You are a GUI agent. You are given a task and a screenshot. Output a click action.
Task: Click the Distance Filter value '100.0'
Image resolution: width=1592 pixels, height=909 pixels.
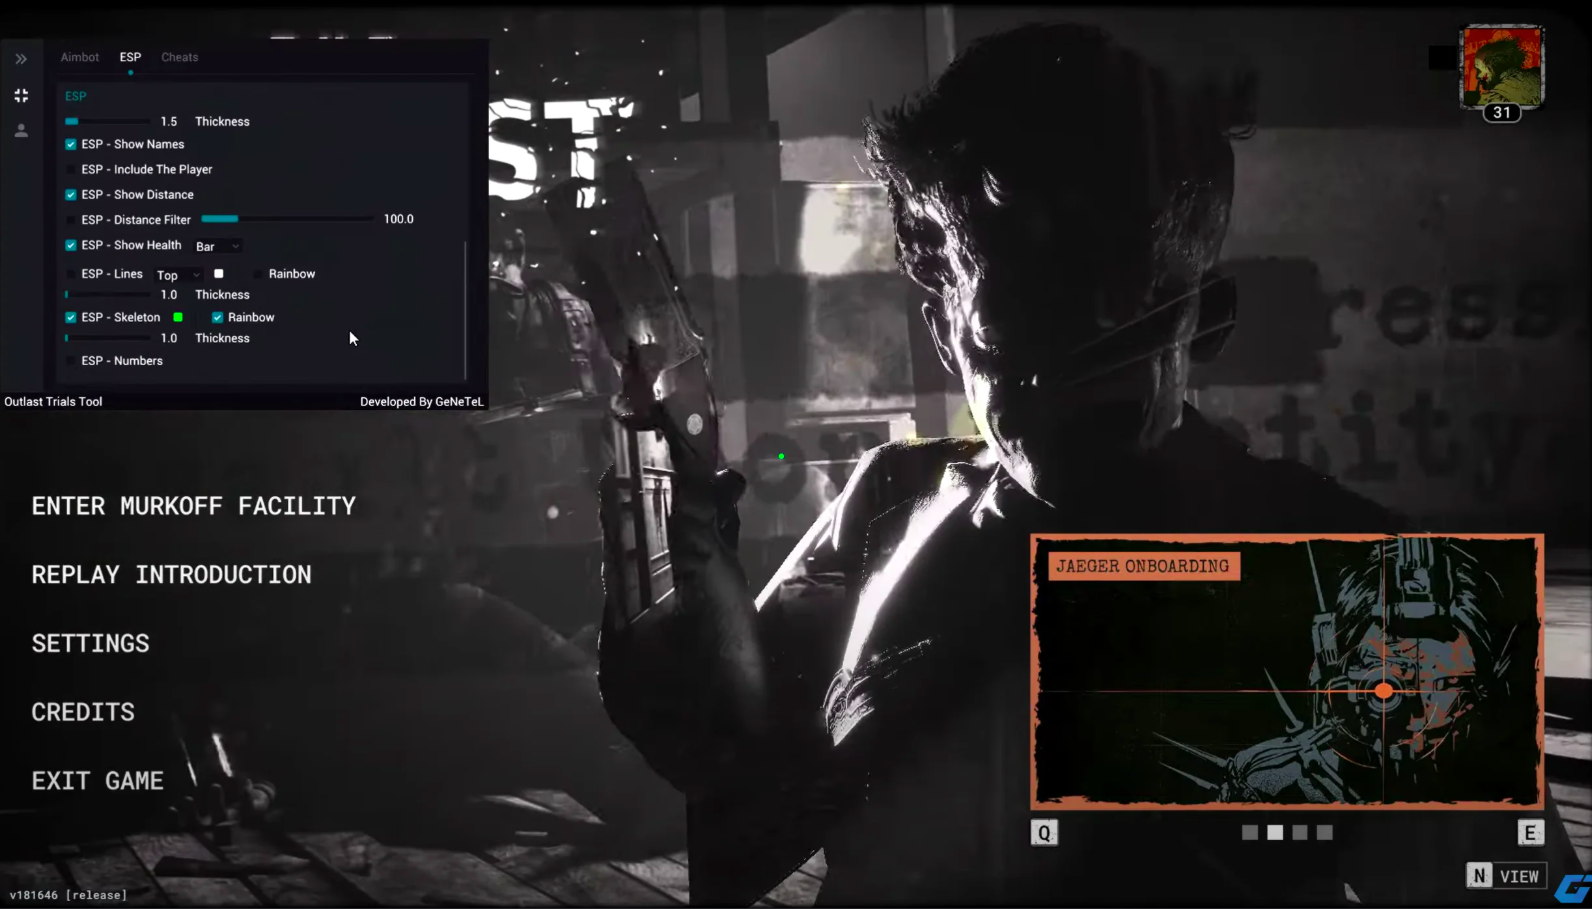[399, 219]
